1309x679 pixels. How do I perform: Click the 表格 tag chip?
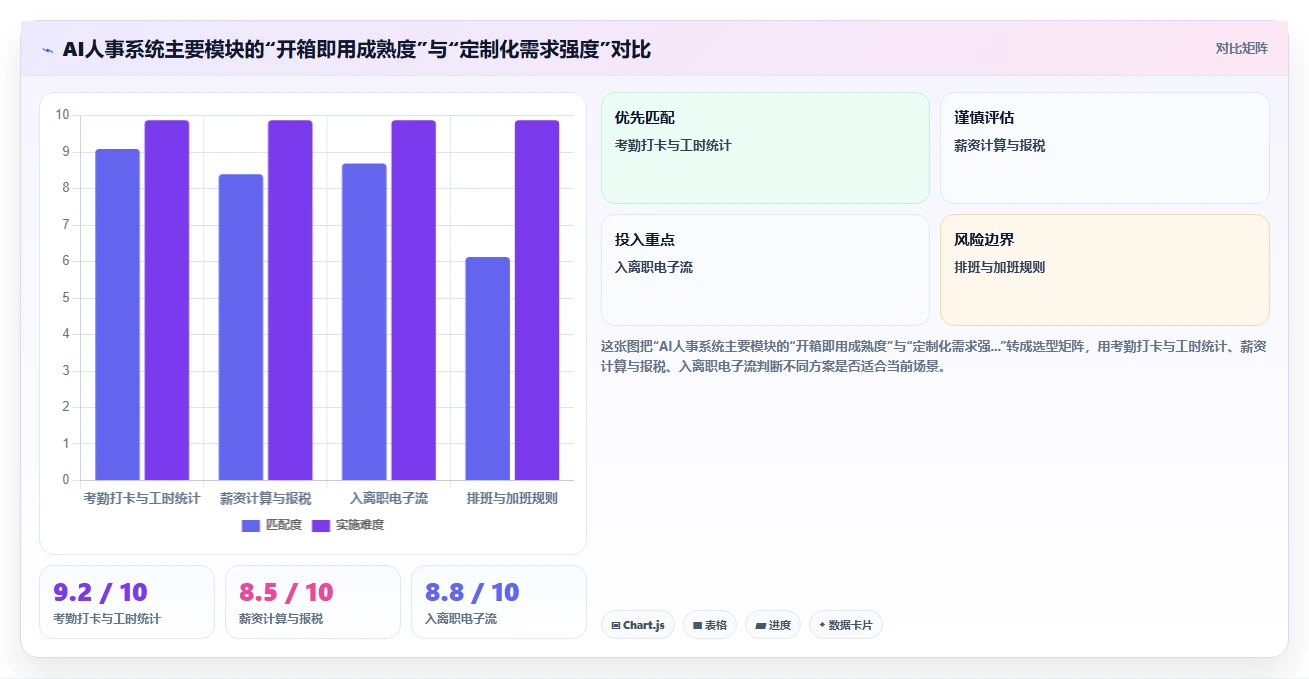tap(710, 625)
